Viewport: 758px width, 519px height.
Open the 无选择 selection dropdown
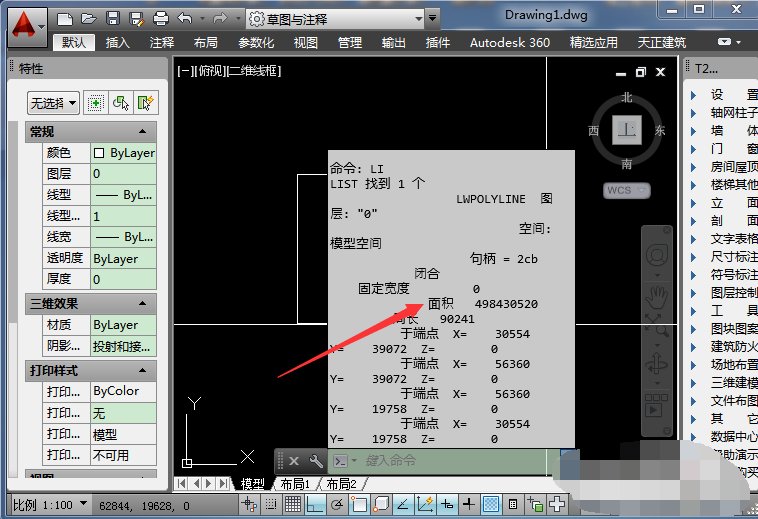(x=53, y=102)
